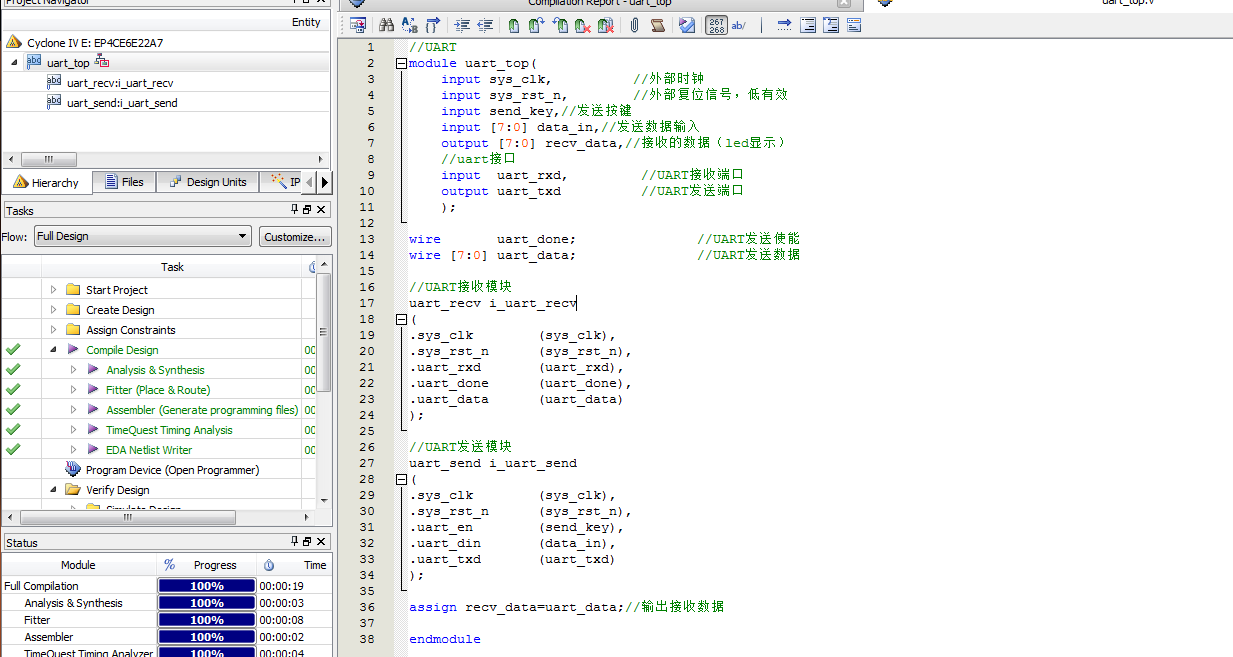
Task: Click the toggle bookmark icon
Action: 513,25
